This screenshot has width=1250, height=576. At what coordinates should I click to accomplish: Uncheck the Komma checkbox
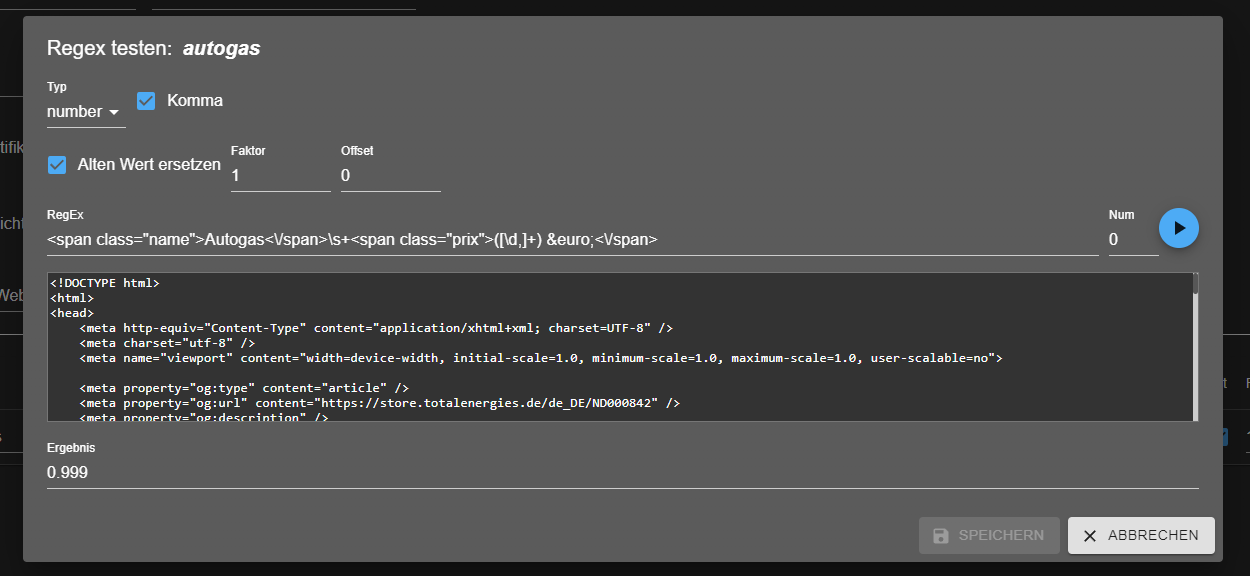[146, 101]
